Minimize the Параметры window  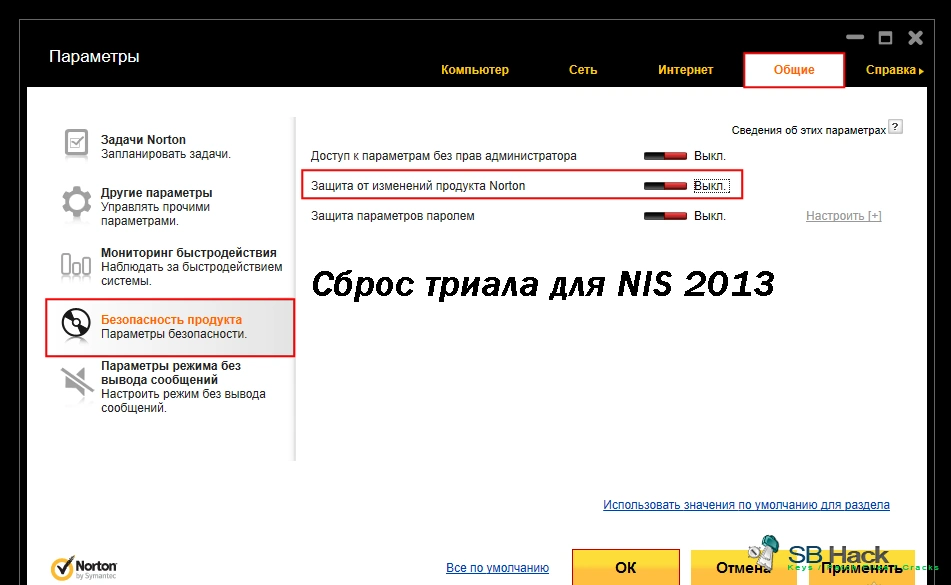[x=855, y=38]
